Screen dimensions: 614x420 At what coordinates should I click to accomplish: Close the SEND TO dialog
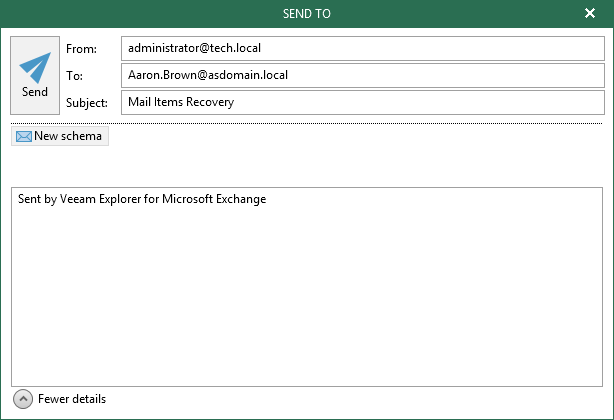(x=590, y=13)
